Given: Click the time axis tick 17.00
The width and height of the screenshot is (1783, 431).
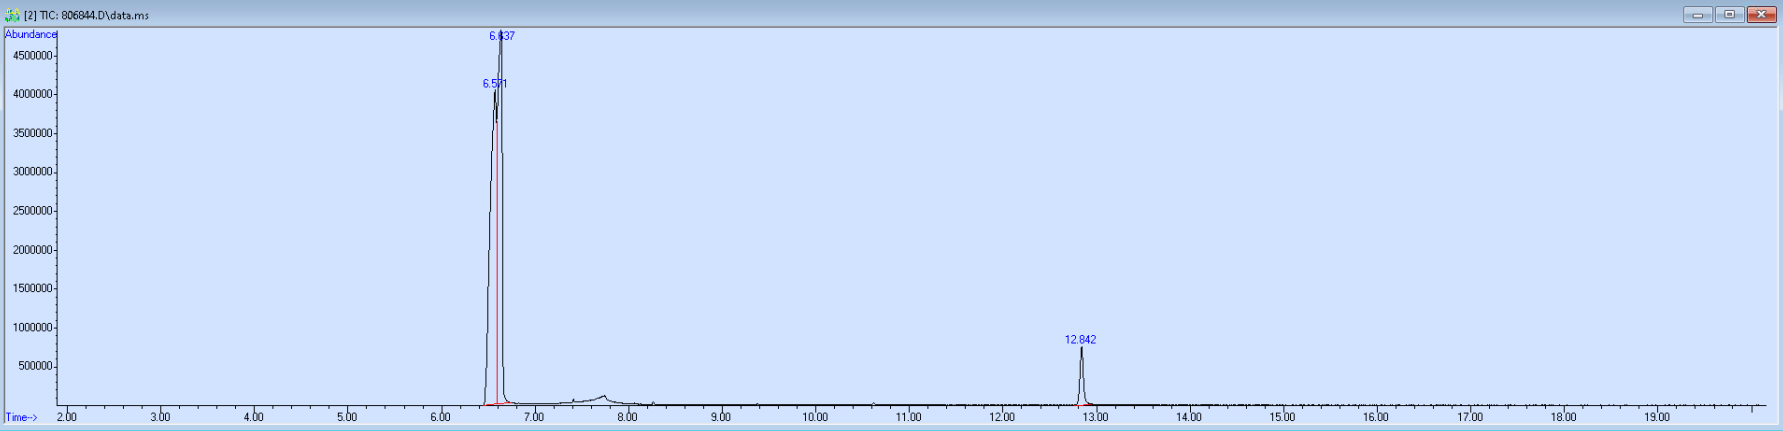Looking at the screenshot, I should point(1470,417).
